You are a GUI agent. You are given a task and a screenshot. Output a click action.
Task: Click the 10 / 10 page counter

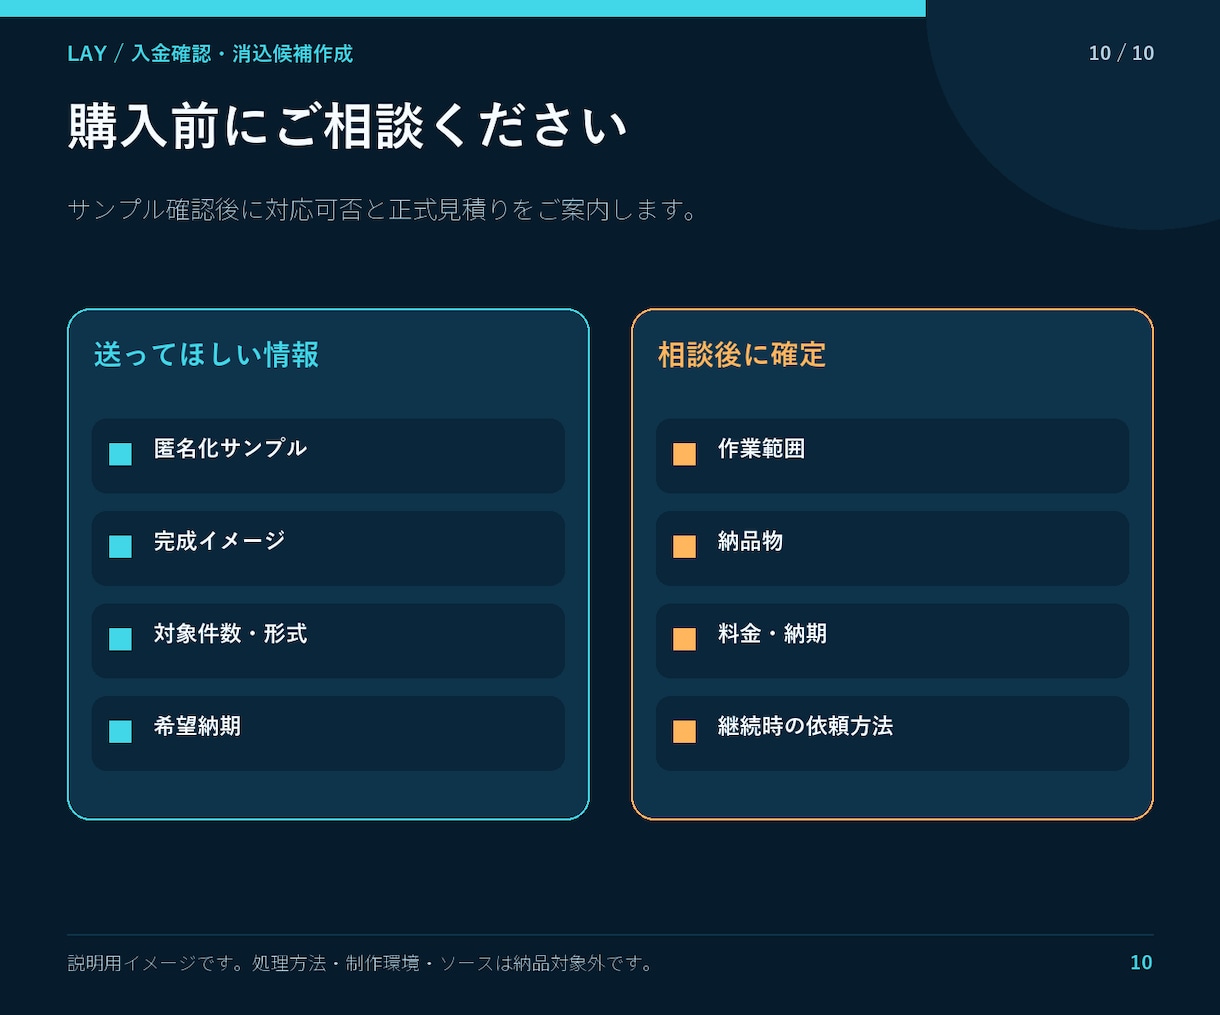coord(1121,53)
